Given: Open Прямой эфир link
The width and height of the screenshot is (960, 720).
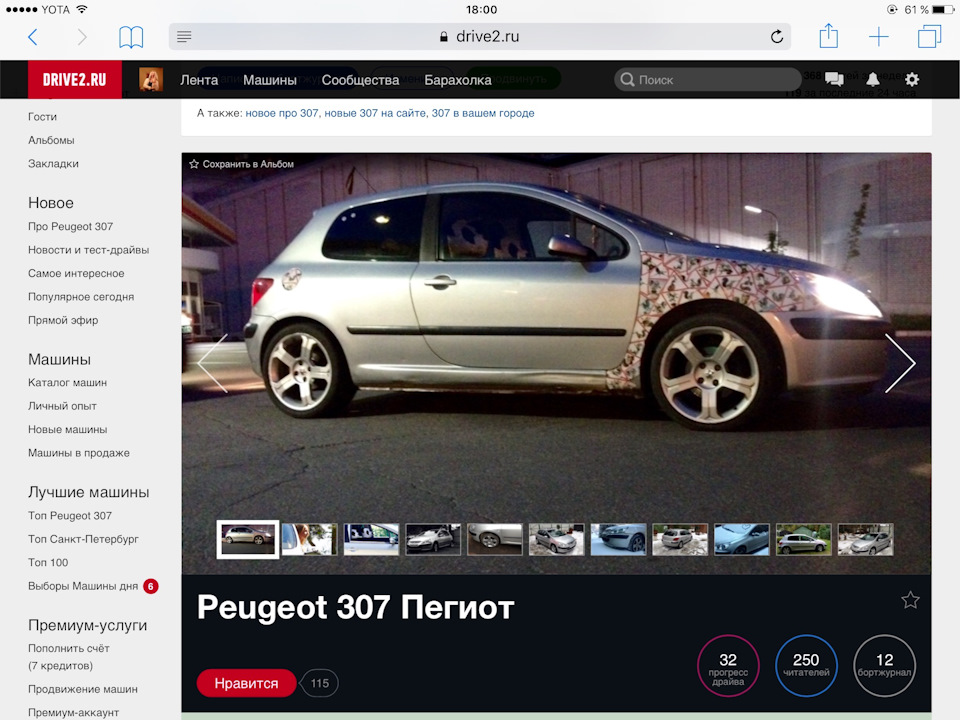Looking at the screenshot, I should click(63, 320).
